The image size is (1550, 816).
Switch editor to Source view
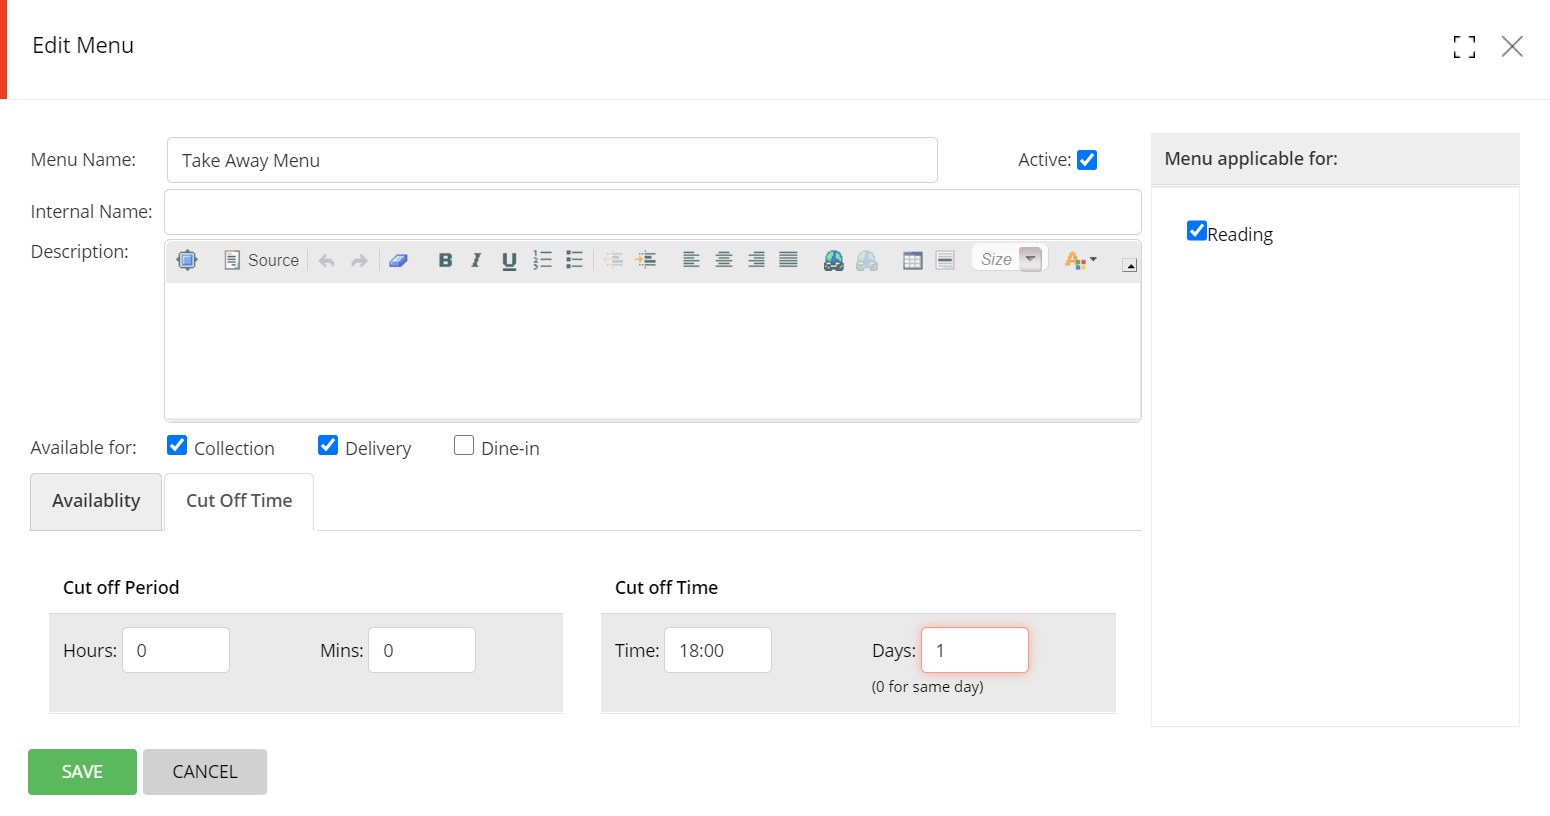click(x=261, y=260)
